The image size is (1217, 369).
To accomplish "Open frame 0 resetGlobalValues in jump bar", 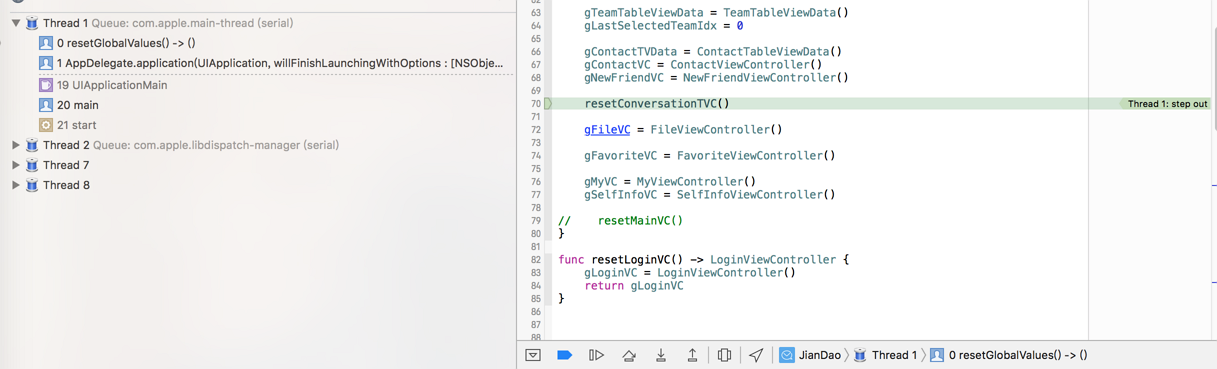I will [1008, 355].
